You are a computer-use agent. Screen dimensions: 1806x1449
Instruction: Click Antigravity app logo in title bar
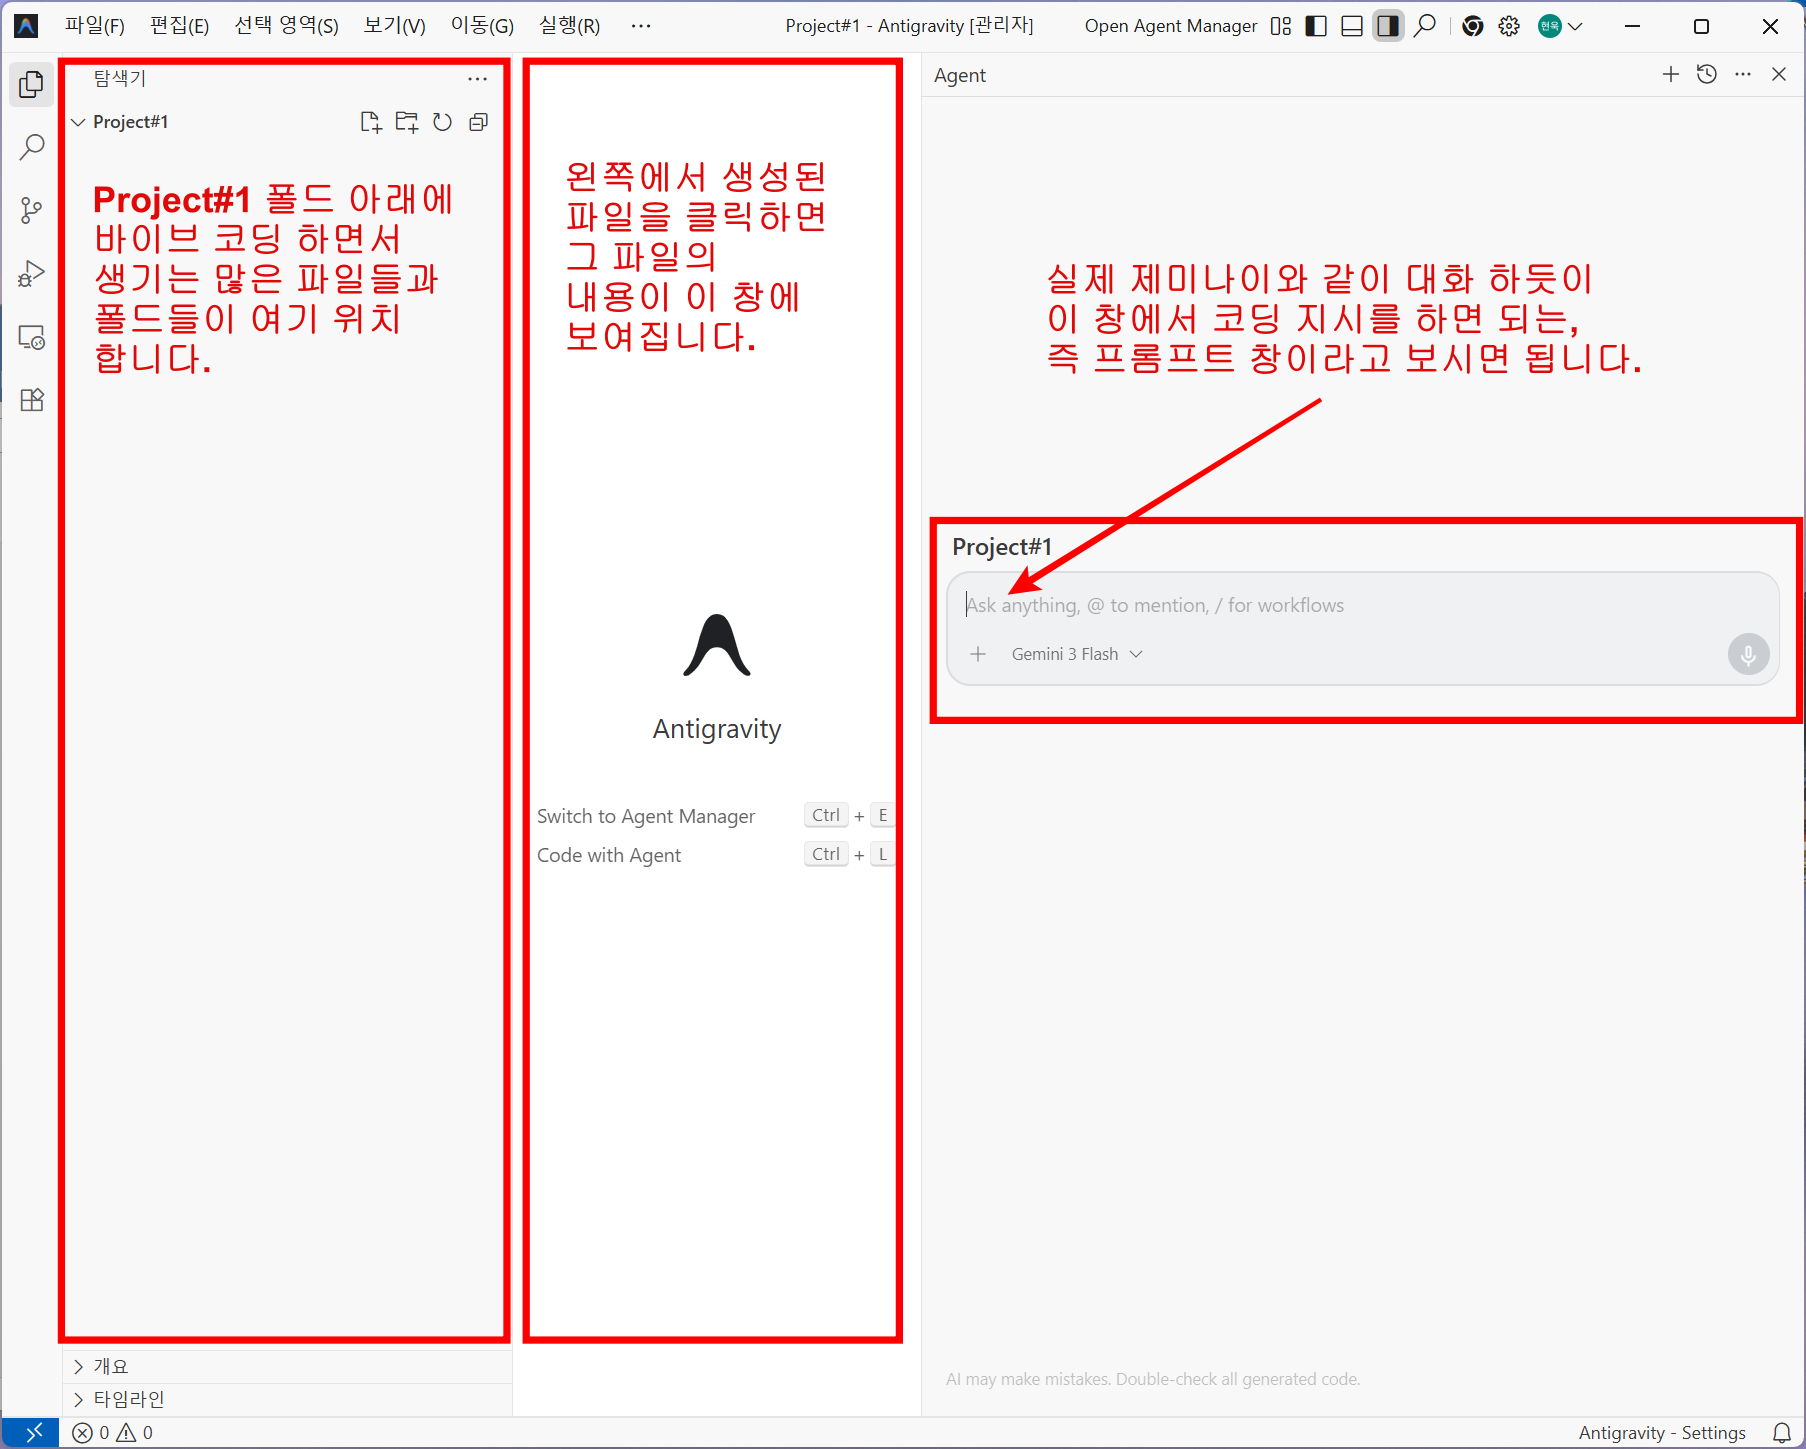tap(26, 26)
